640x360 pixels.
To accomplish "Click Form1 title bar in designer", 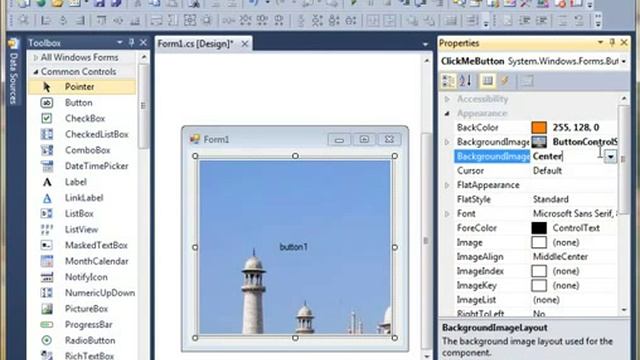I will click(295, 140).
